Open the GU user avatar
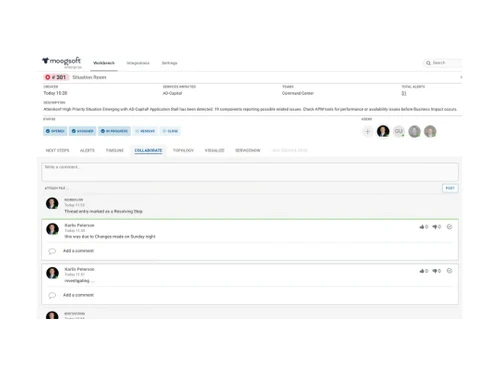Image resolution: width=500 pixels, height=375 pixels. coord(399,131)
